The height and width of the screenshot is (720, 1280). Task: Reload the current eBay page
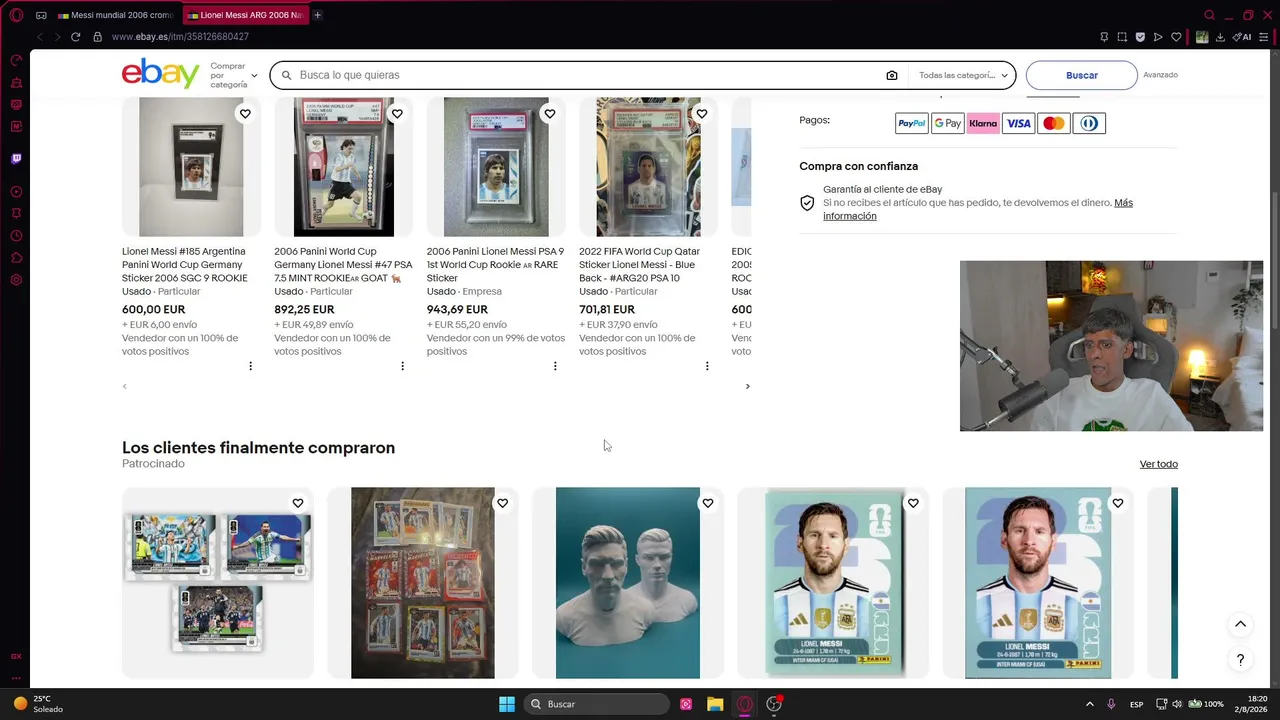pyautogui.click(x=75, y=37)
